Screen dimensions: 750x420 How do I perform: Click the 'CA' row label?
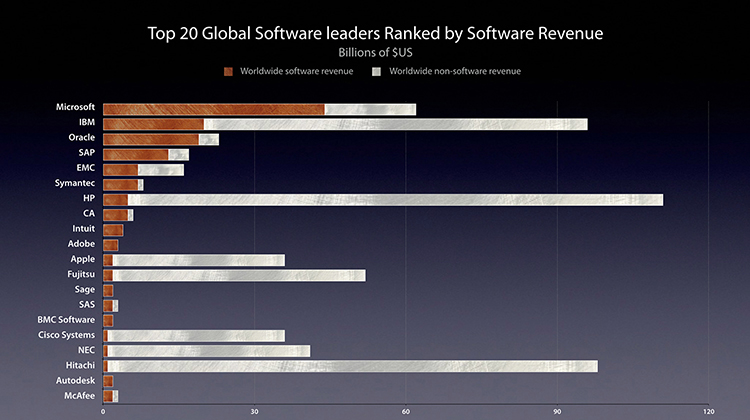pyautogui.click(x=89, y=213)
